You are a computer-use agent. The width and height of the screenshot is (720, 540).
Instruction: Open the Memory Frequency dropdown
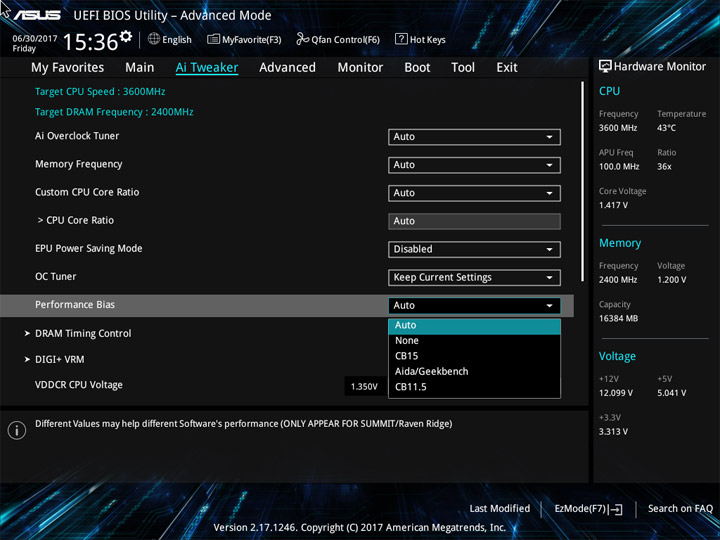click(x=474, y=165)
